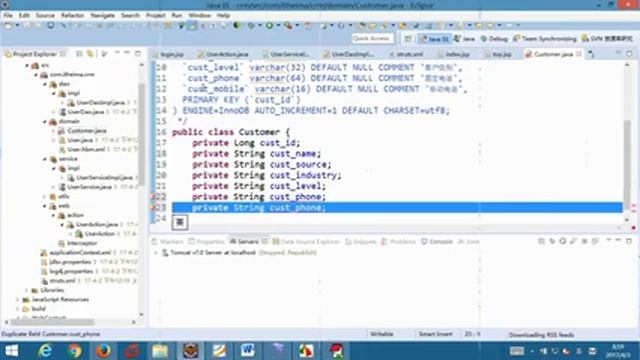This screenshot has height=360, width=640.
Task: Click Project Explorer vertical scrollbar
Action: click(x=141, y=135)
